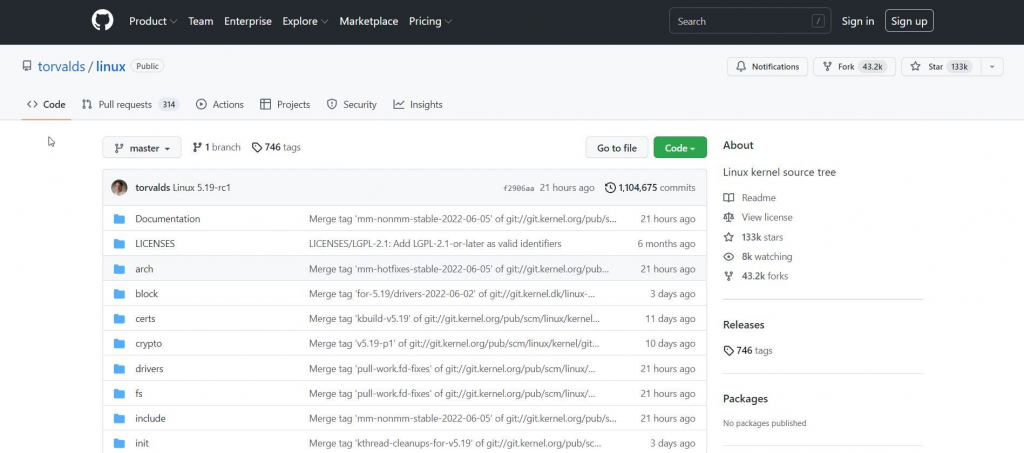Viewport: 1024px width, 453px height.
Task: Open the Insights tab
Action: click(418, 104)
